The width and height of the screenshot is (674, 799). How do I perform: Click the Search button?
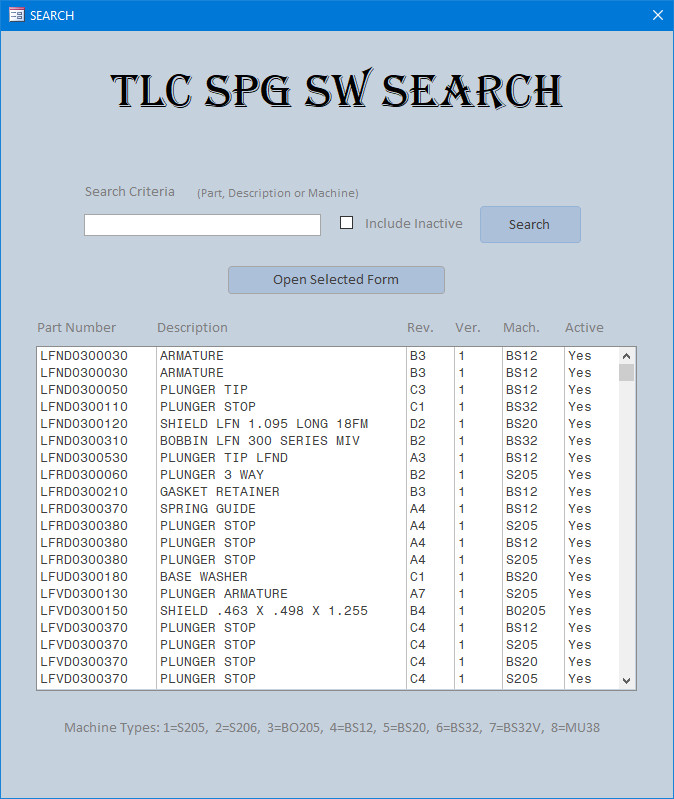[530, 224]
